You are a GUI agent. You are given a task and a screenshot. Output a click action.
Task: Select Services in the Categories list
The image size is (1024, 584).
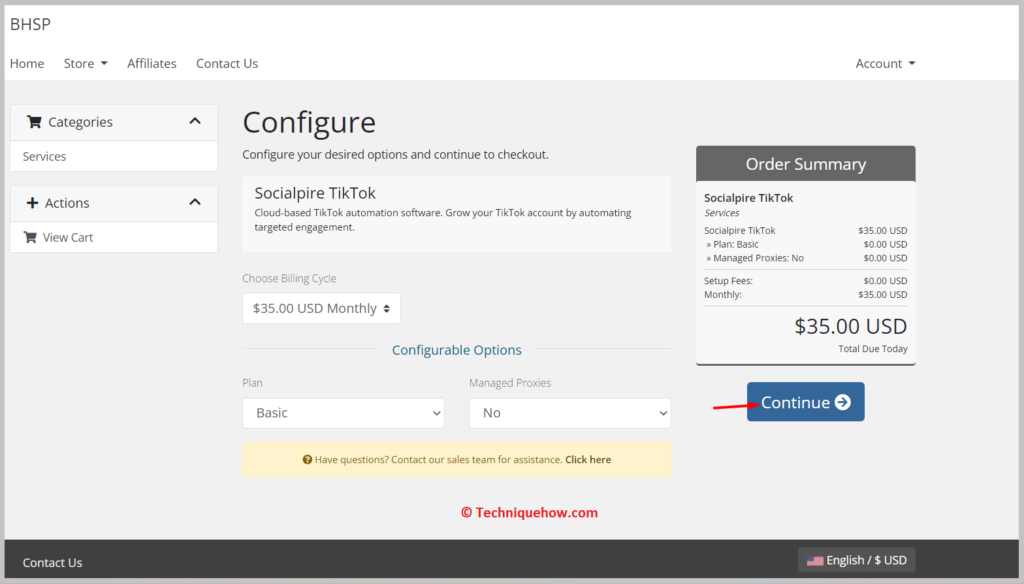[114, 157]
